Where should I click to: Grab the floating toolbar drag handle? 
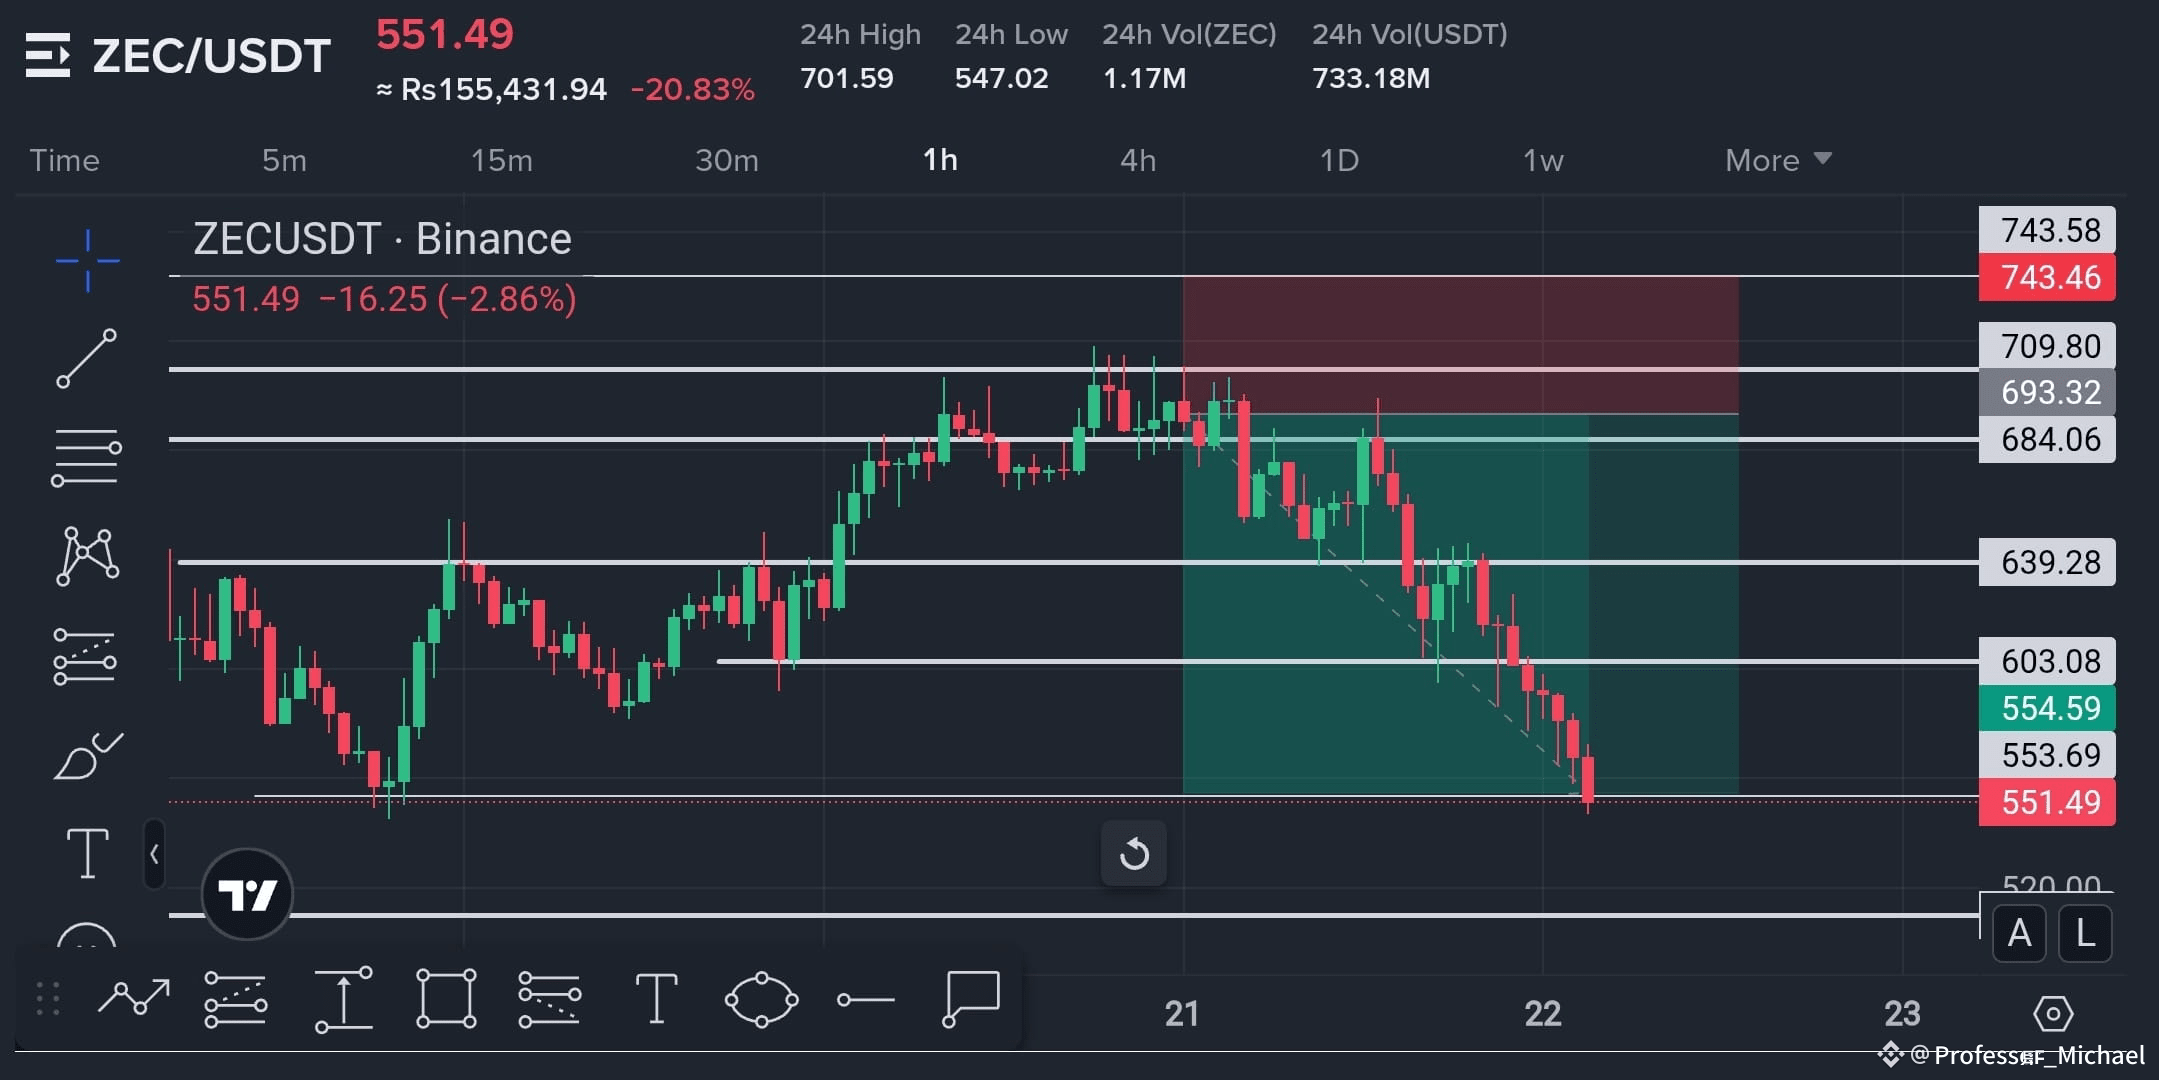pos(48,999)
